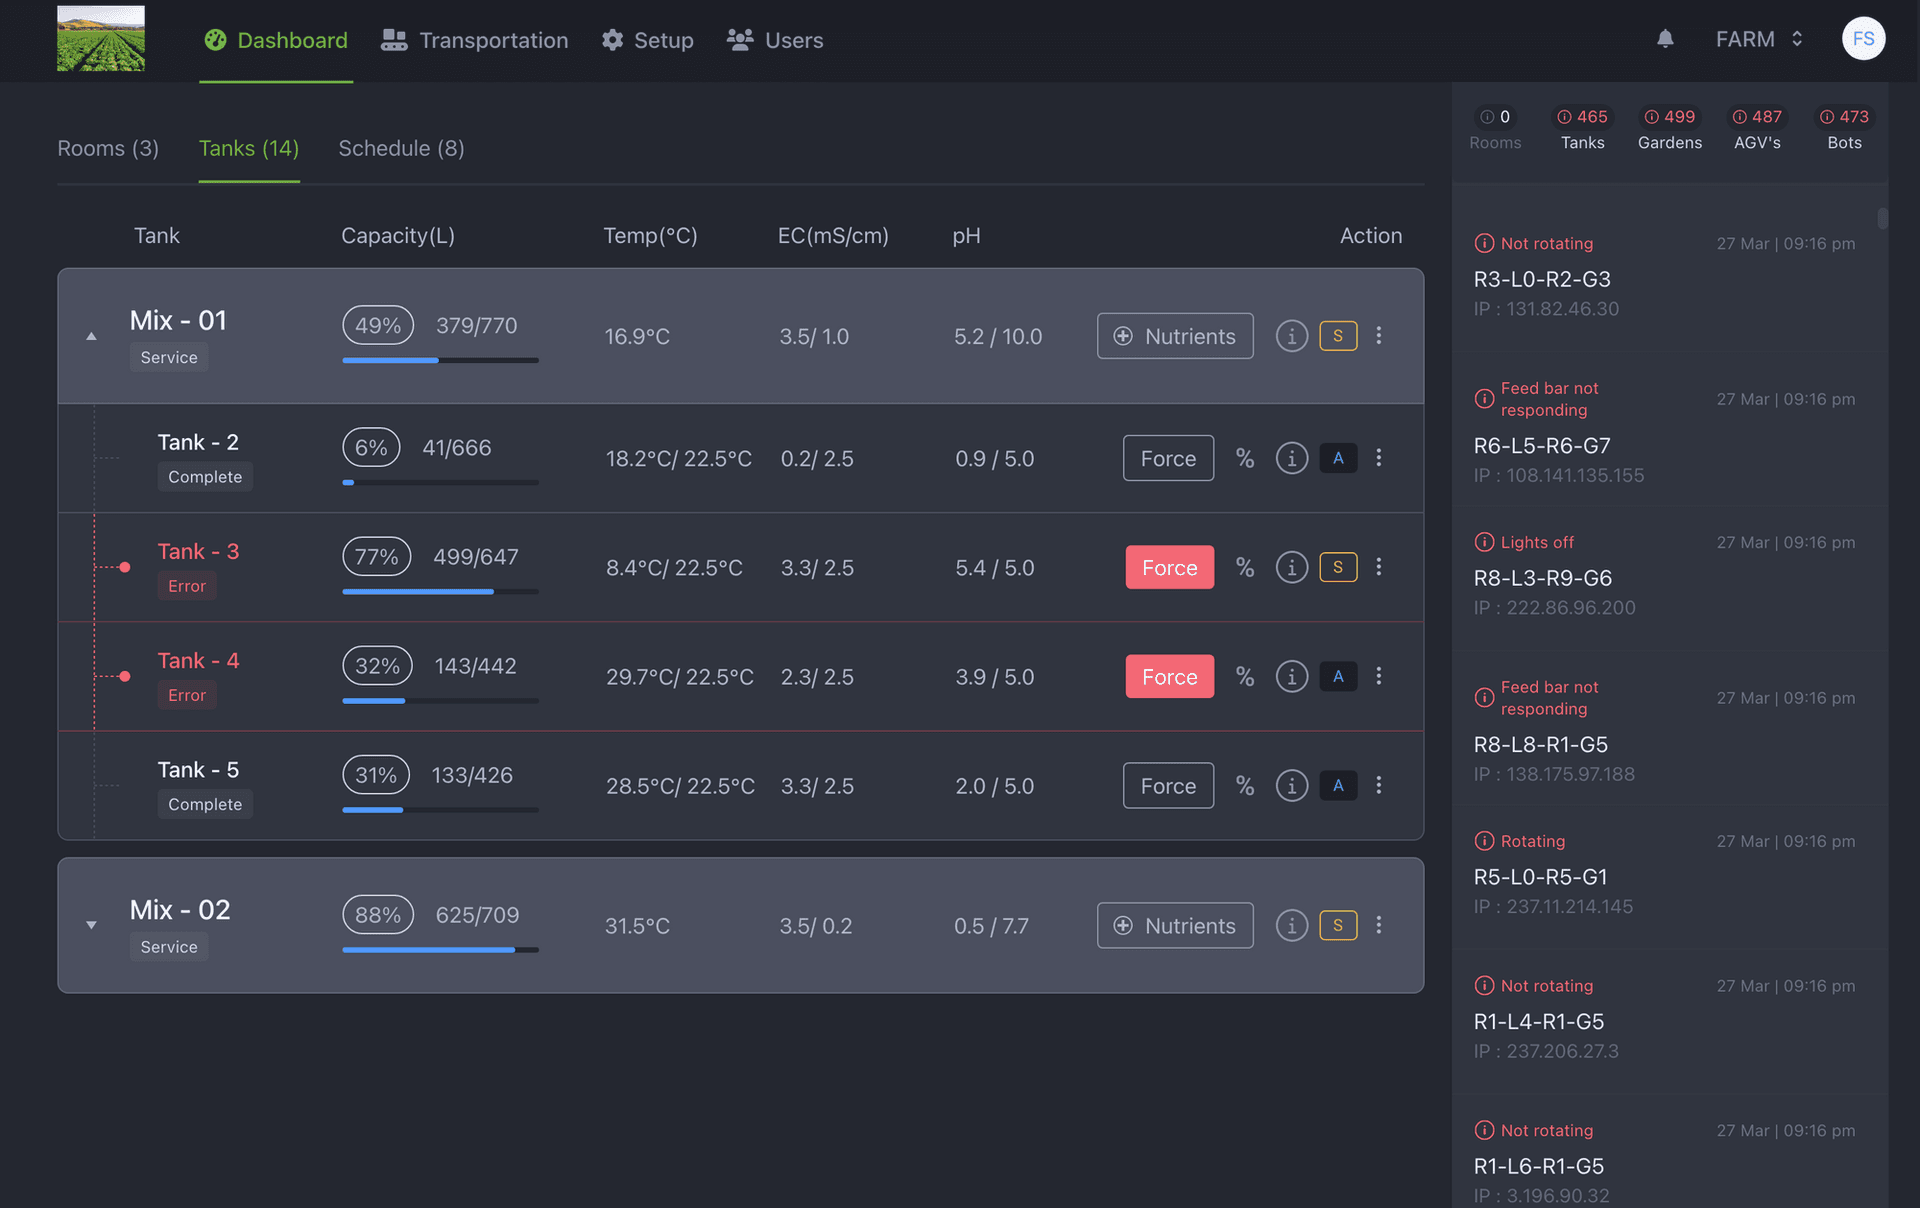Expand the Mix - 02 group
The image size is (1920, 1208).
coord(91,925)
